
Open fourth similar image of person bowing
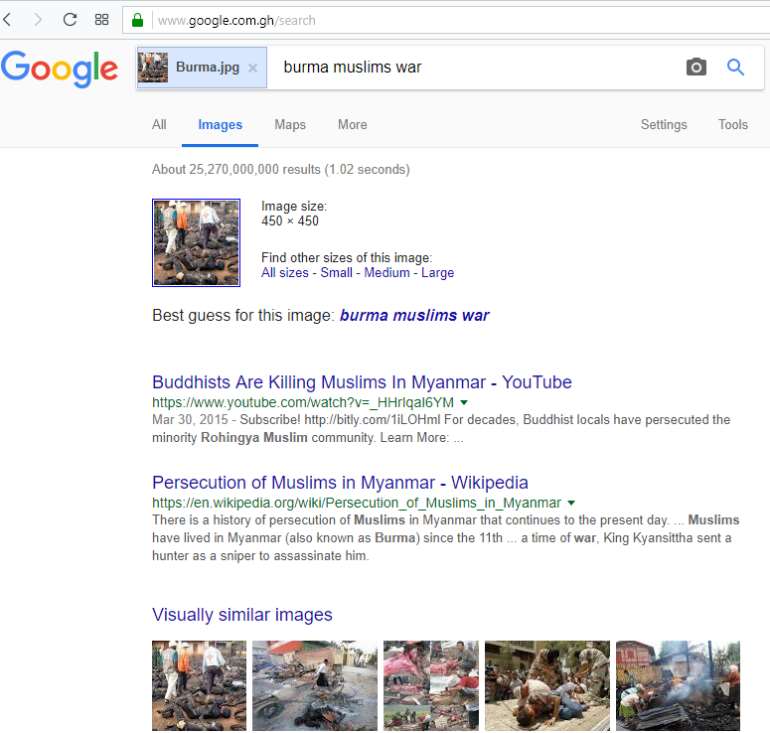click(547, 685)
